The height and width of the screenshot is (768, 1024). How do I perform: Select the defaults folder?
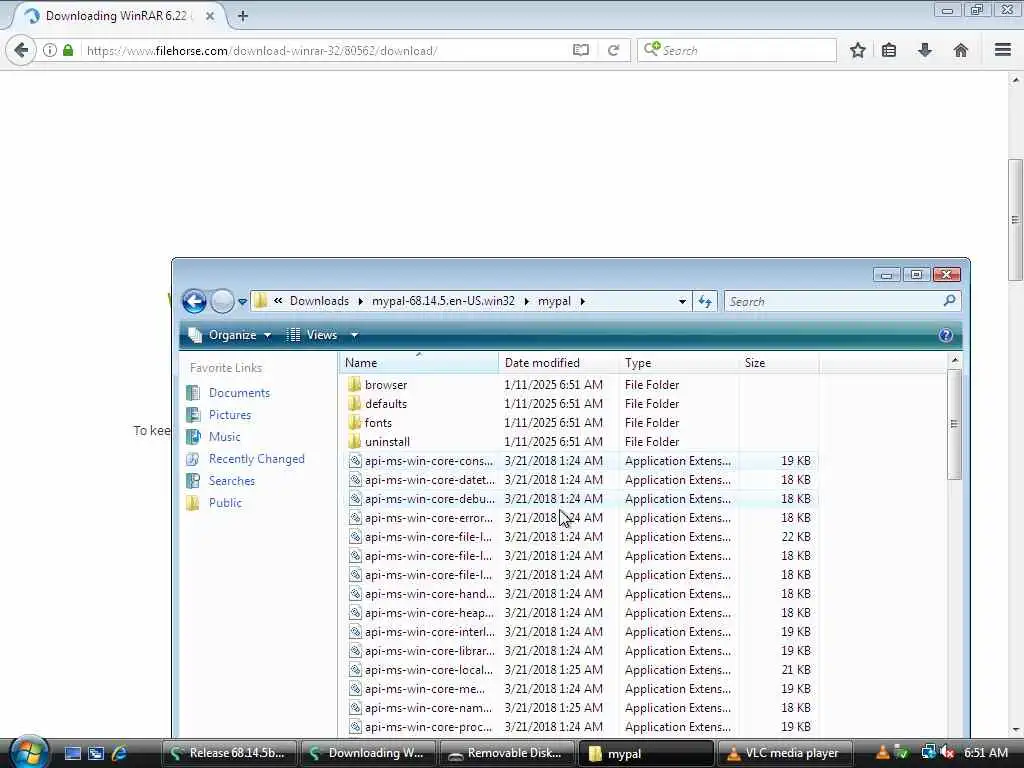pos(386,404)
